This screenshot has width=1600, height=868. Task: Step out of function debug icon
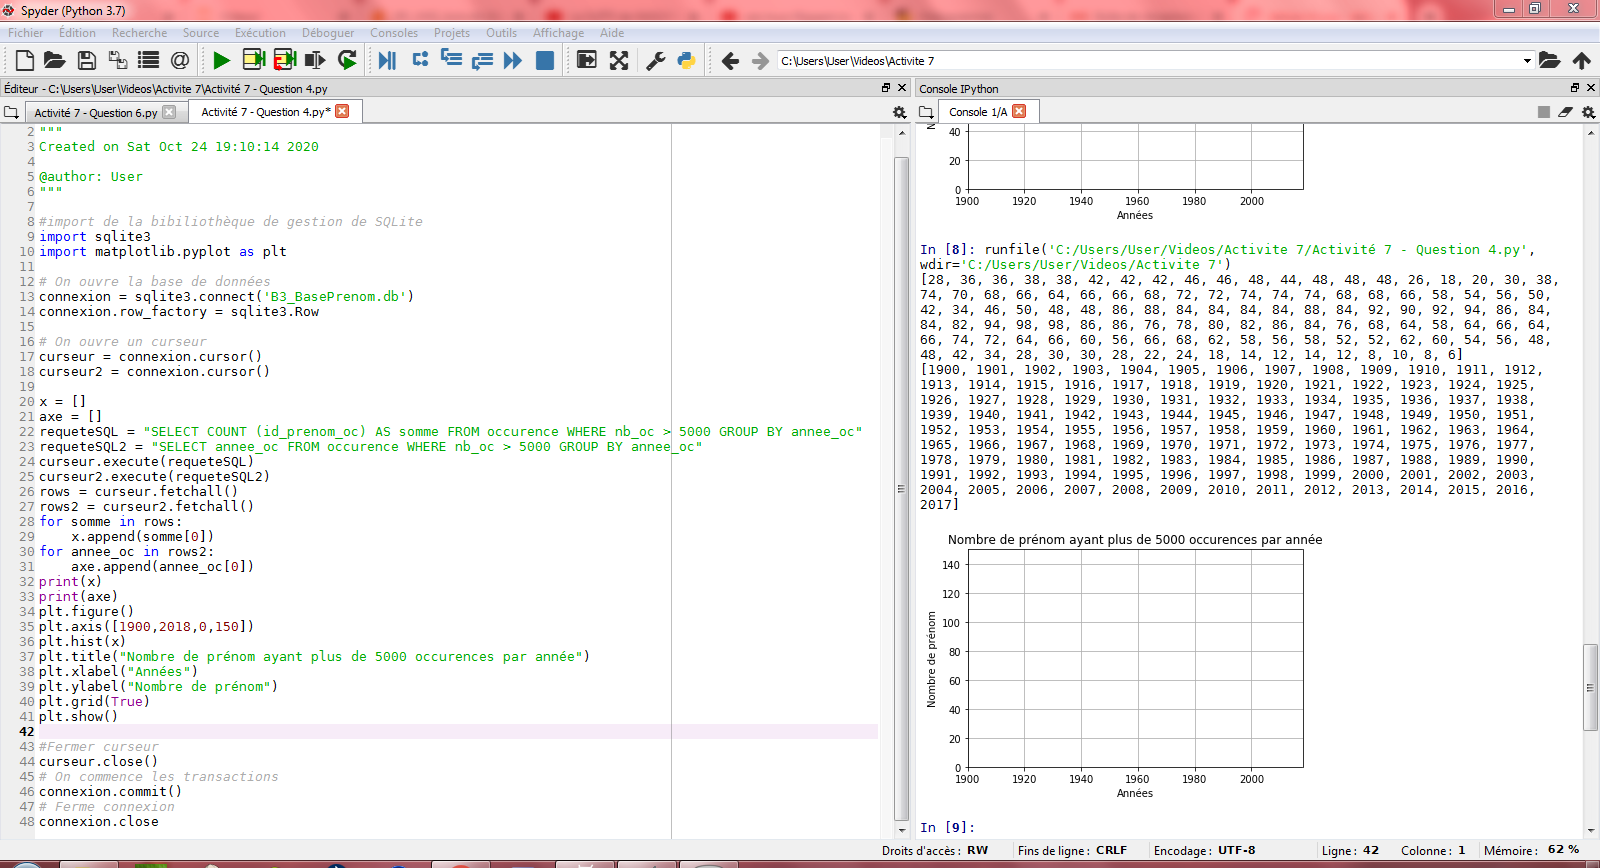pos(482,60)
